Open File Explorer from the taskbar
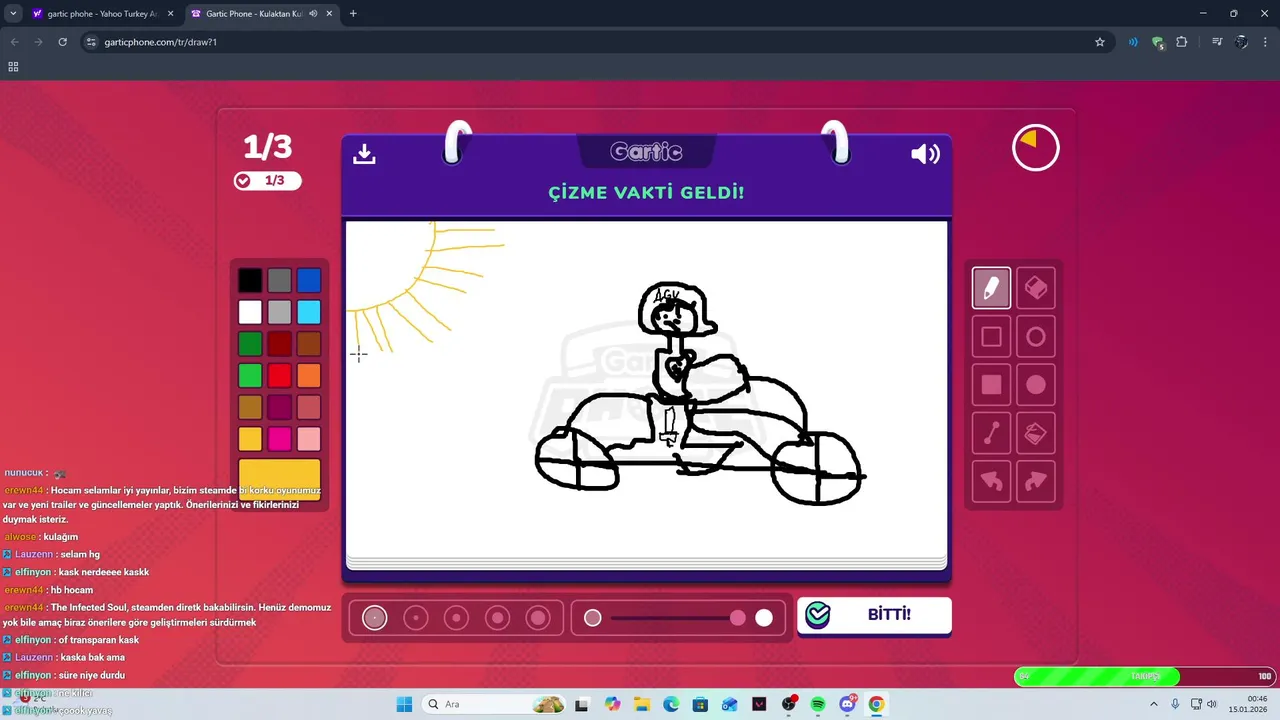The image size is (1280, 720). (x=641, y=704)
